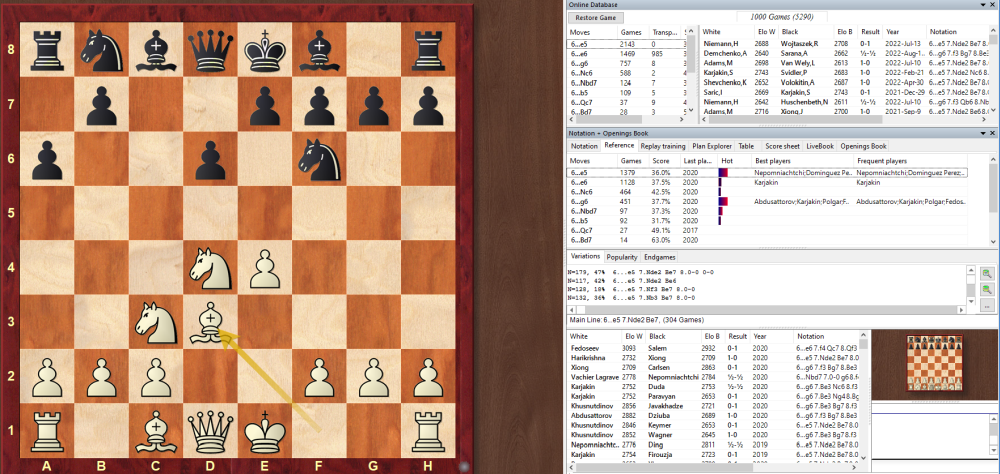Select 6...Nc6 row in the Reference table
1000x474 pixels.
[767, 191]
